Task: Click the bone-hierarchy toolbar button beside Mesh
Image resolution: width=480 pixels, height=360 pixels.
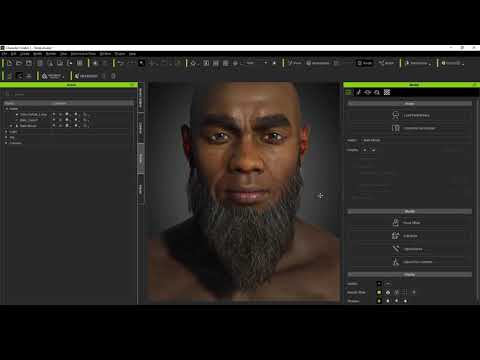Action: pyautogui.click(x=386, y=63)
